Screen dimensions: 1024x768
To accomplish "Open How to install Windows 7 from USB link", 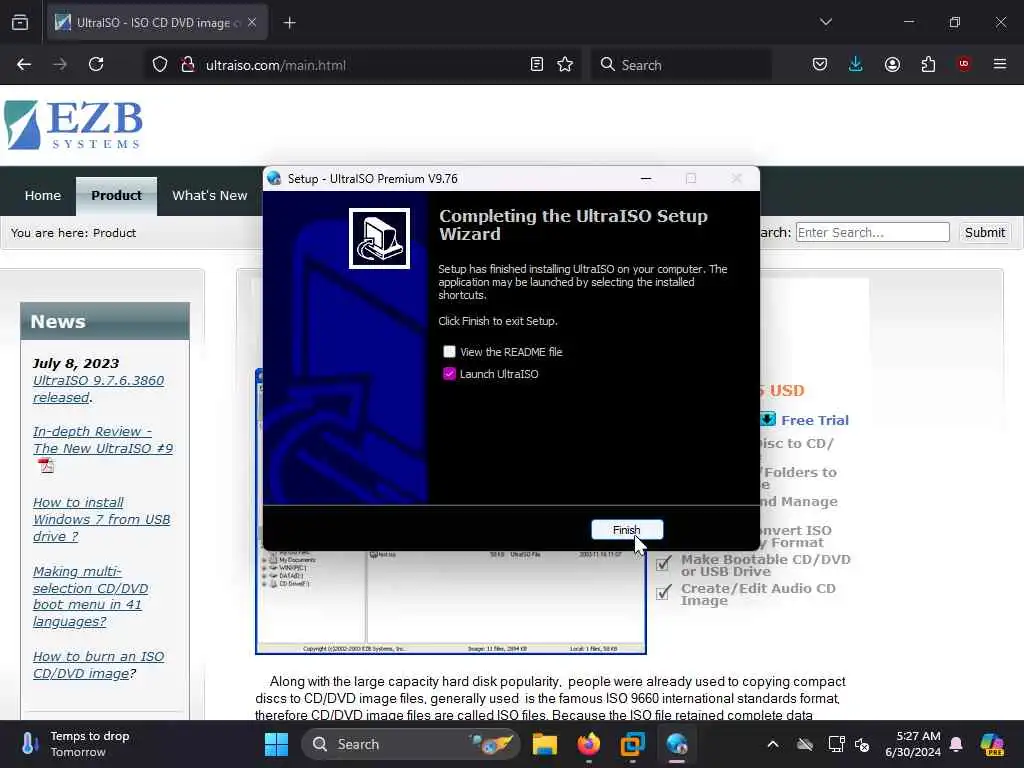I will coord(101,519).
